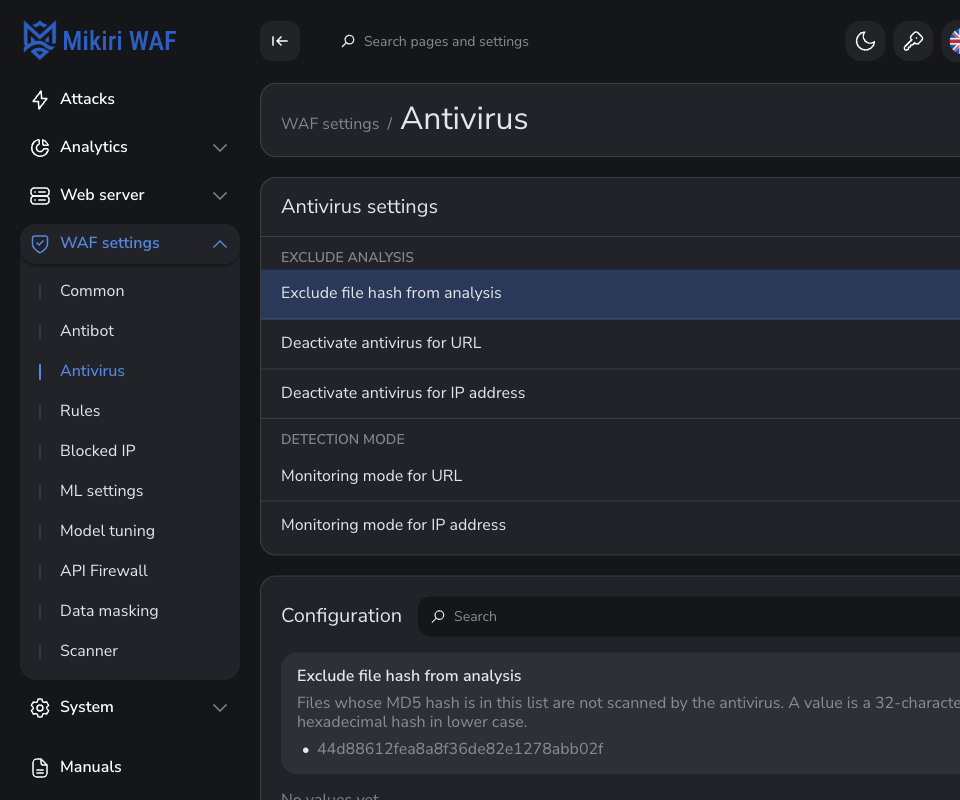Click the Antivirus settings heading

point(359,207)
